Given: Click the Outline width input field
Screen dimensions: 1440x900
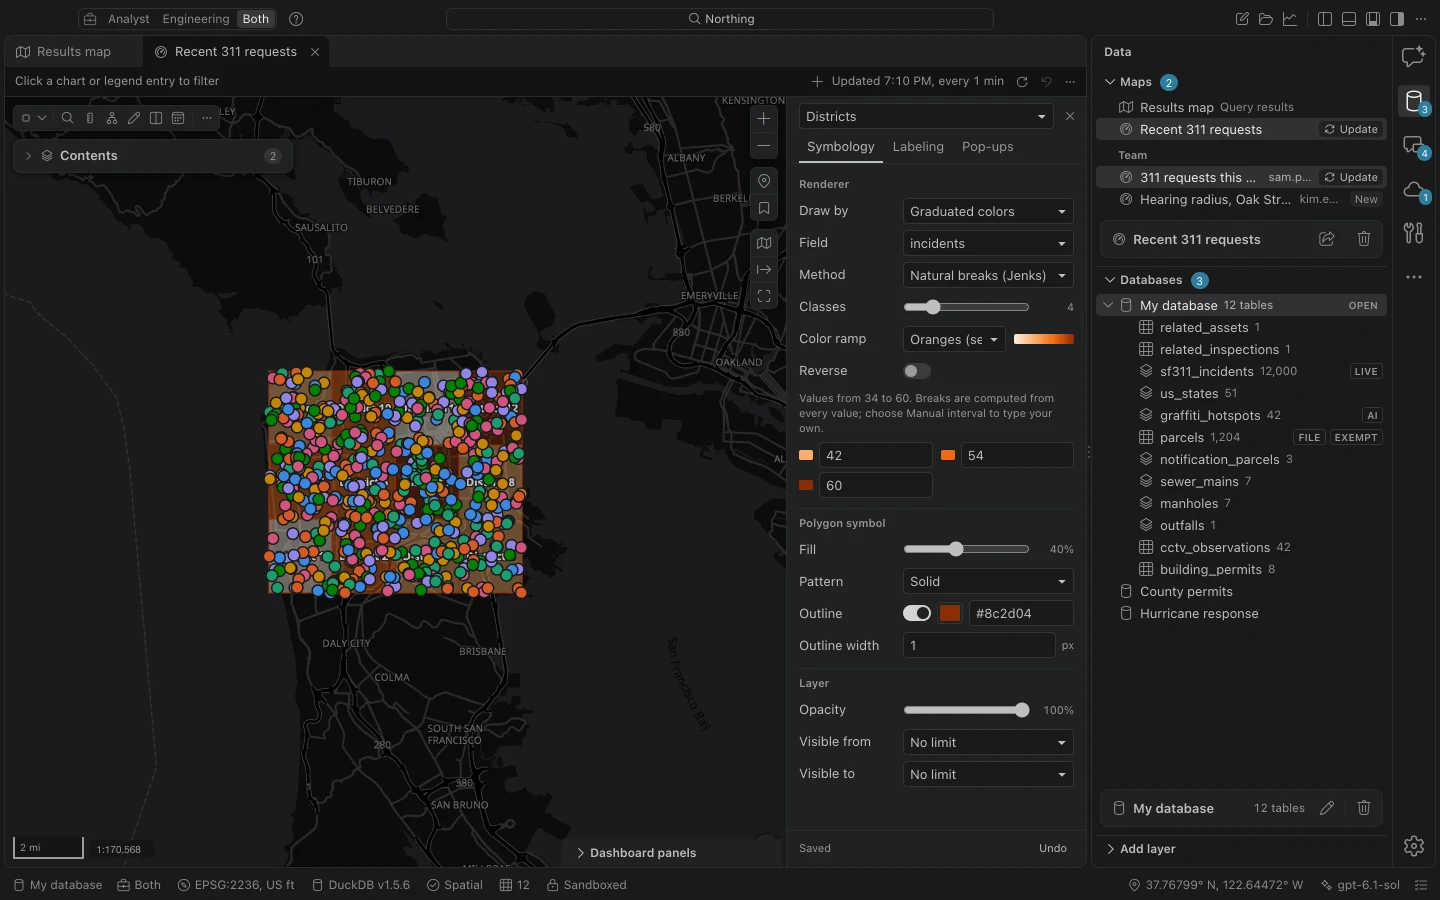Looking at the screenshot, I should tap(979, 645).
